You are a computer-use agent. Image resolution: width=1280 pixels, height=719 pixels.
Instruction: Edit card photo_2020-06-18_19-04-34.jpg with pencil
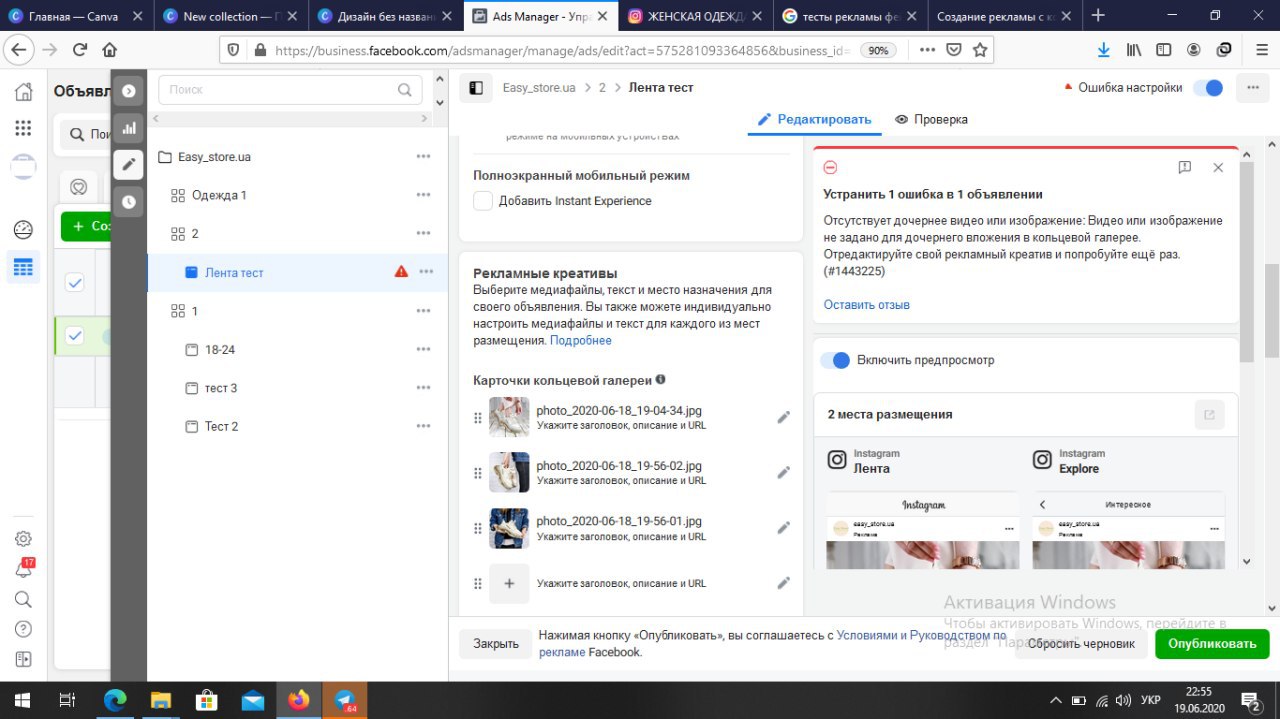783,417
